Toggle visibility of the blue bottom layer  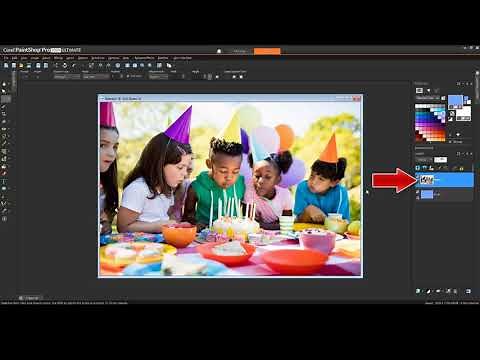[x=418, y=192]
